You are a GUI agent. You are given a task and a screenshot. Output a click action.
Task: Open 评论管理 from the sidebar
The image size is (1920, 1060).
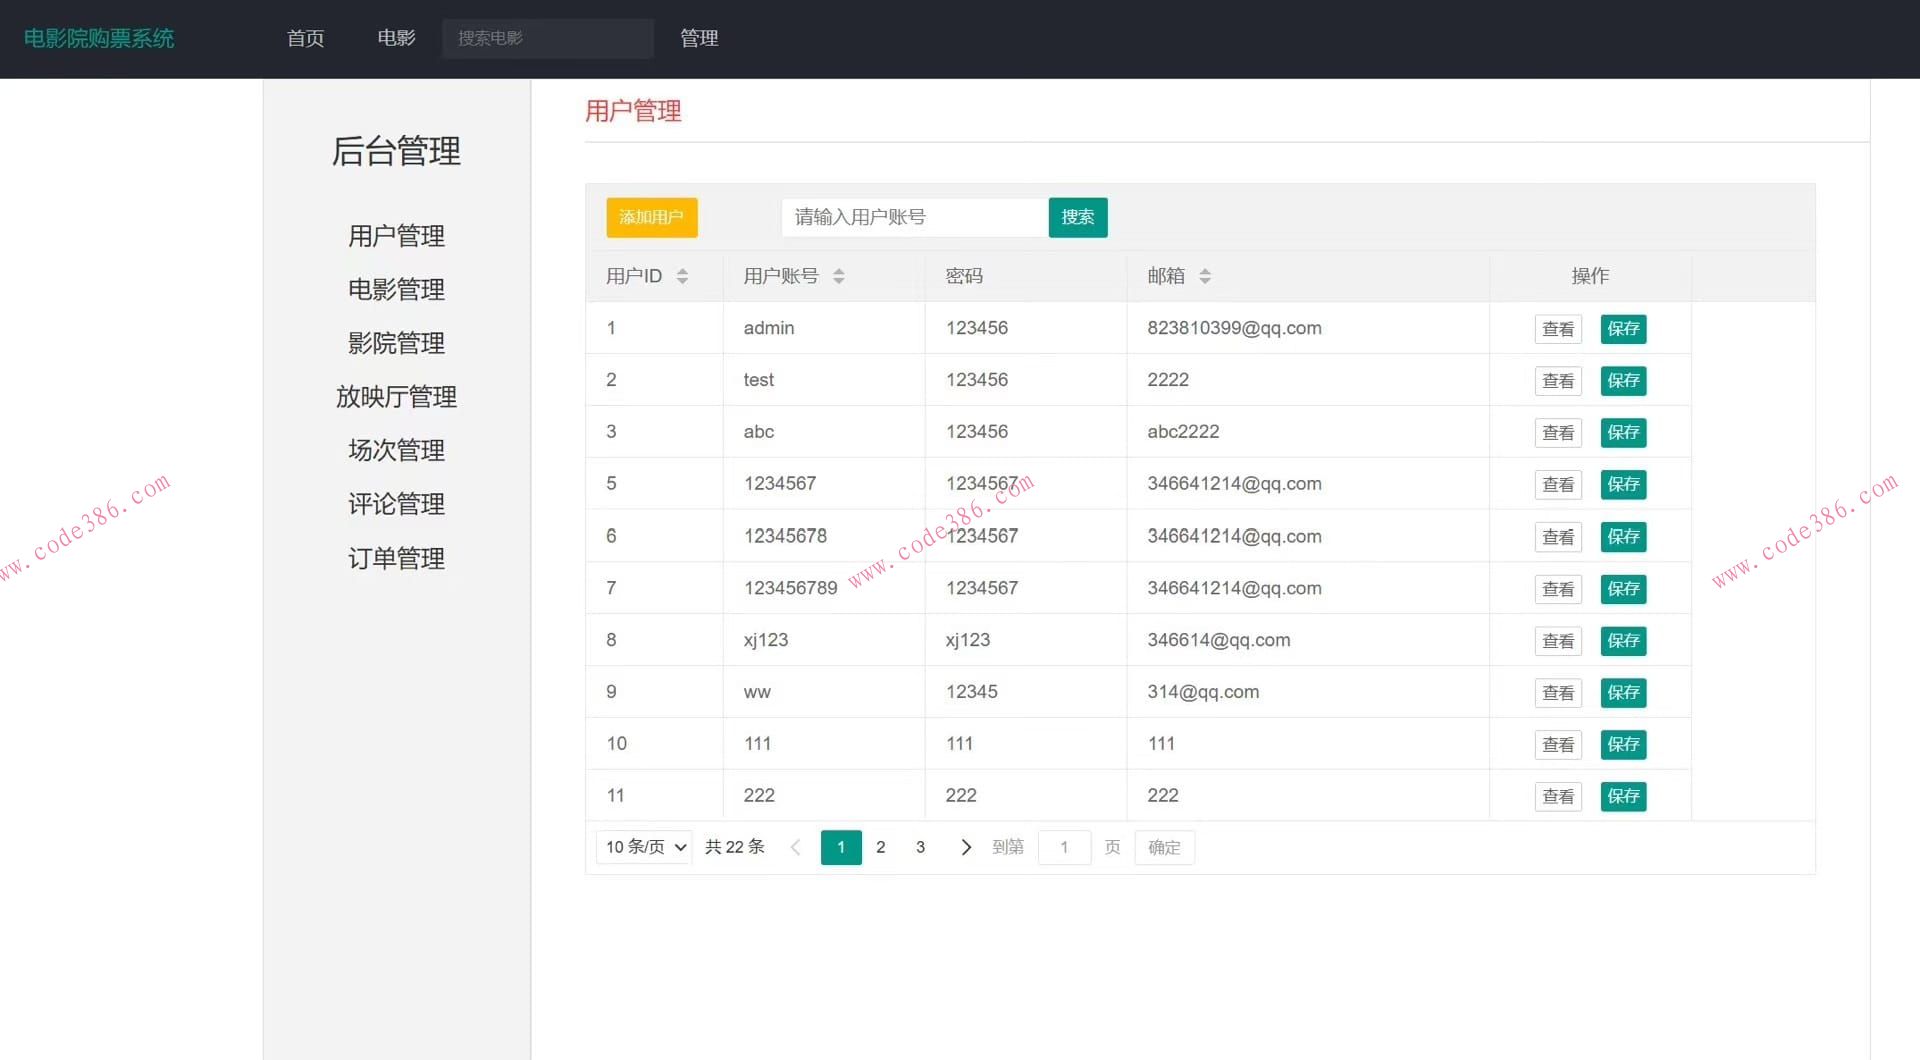pos(396,504)
